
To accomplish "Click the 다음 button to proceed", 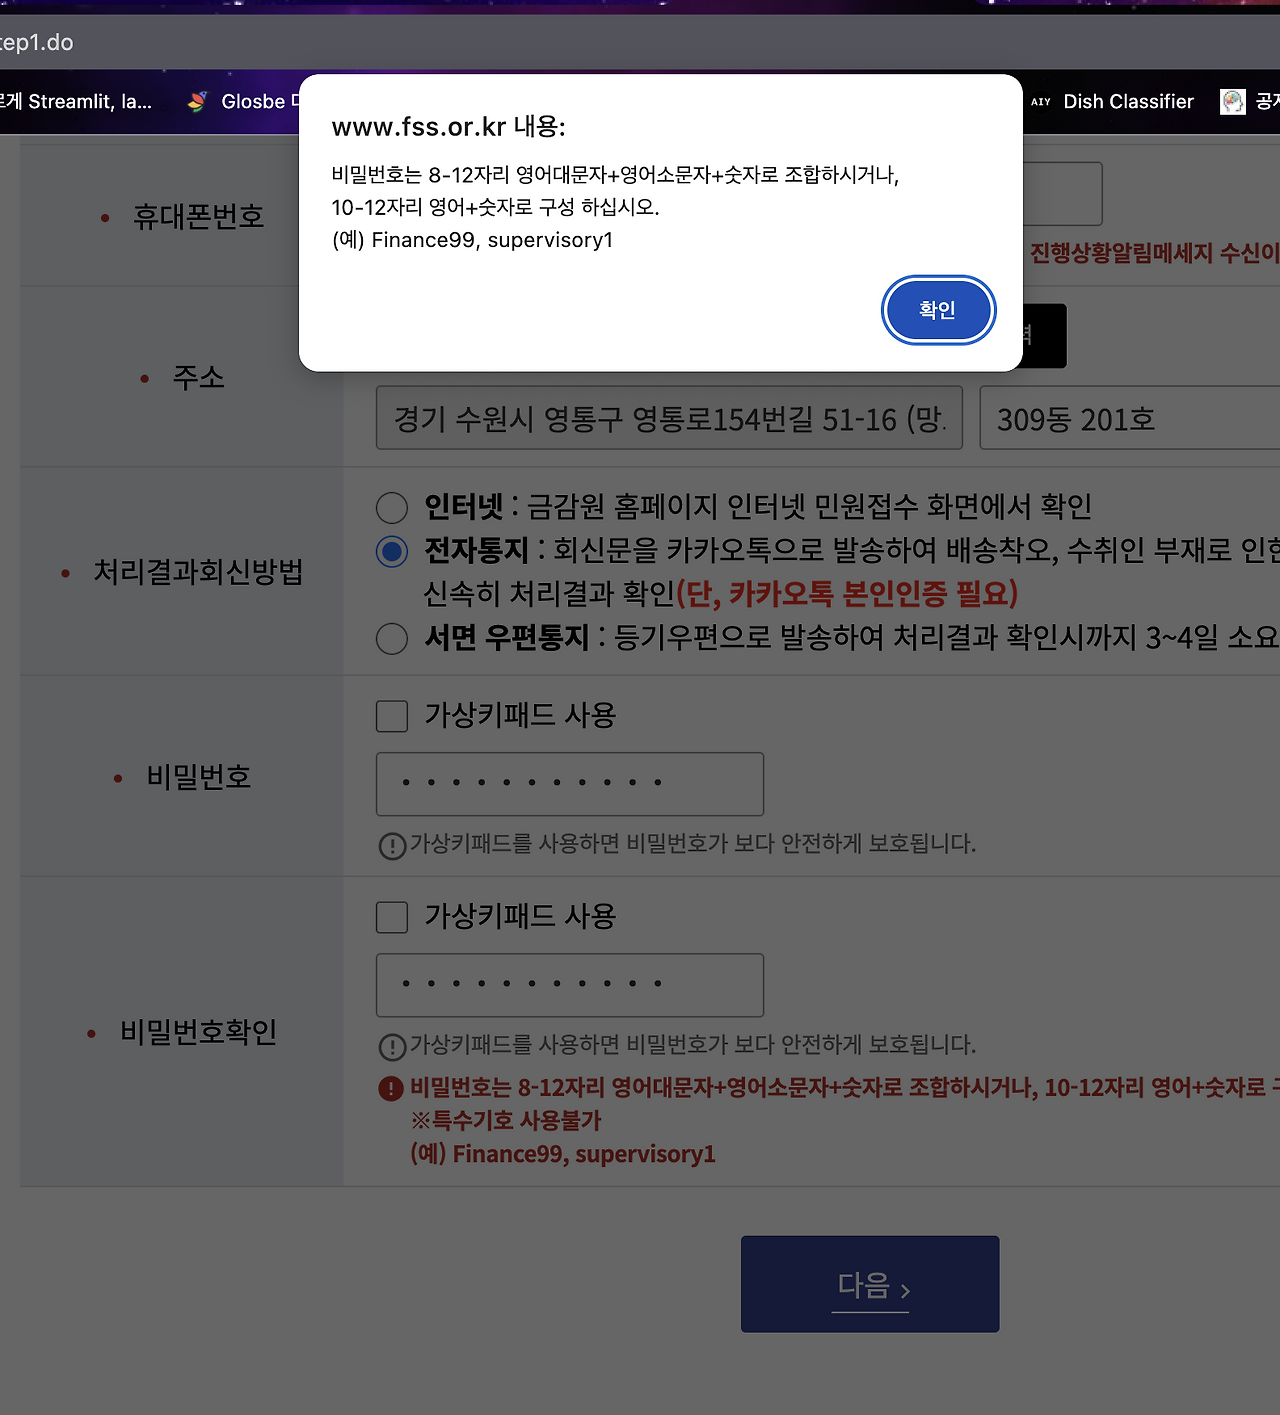I will pos(869,1284).
